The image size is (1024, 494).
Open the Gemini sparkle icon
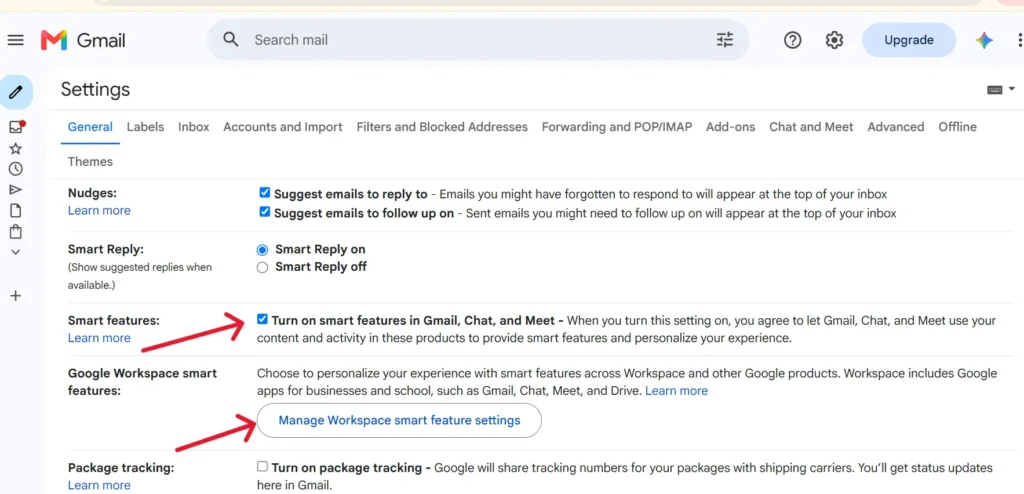tap(984, 41)
